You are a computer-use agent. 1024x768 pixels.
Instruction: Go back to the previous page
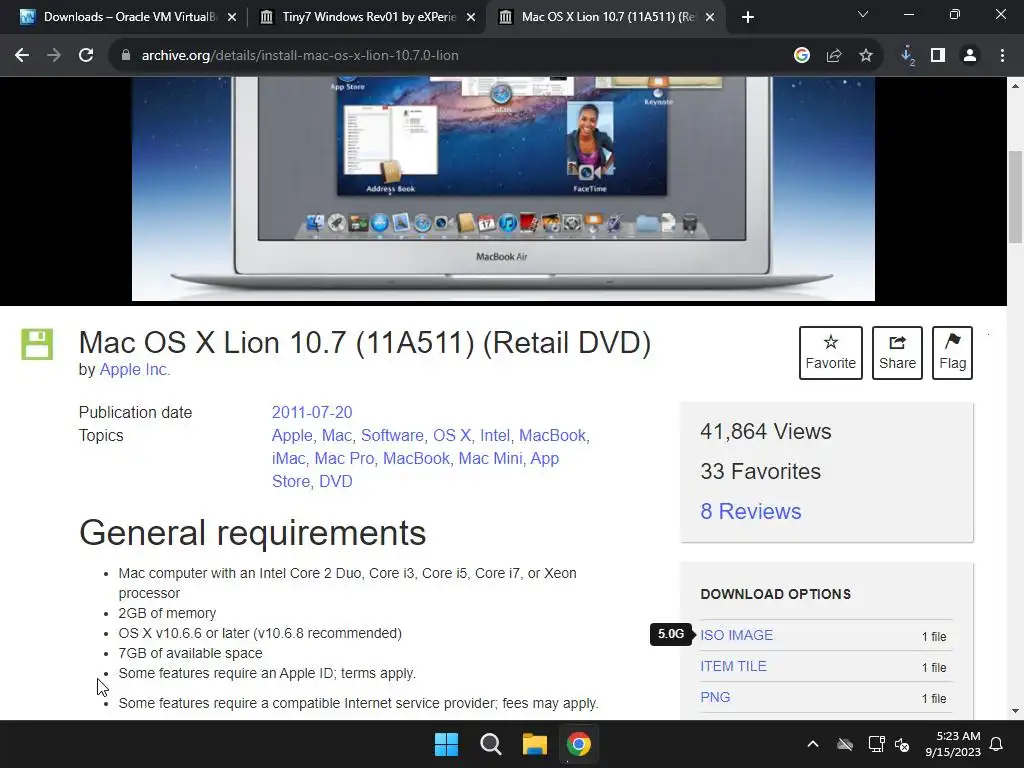pos(22,56)
